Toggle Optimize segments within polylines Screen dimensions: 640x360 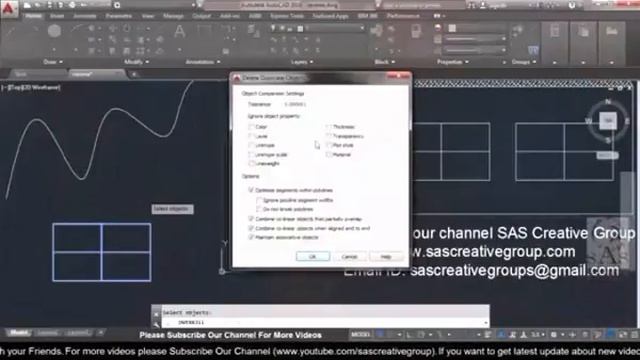[x=251, y=190]
